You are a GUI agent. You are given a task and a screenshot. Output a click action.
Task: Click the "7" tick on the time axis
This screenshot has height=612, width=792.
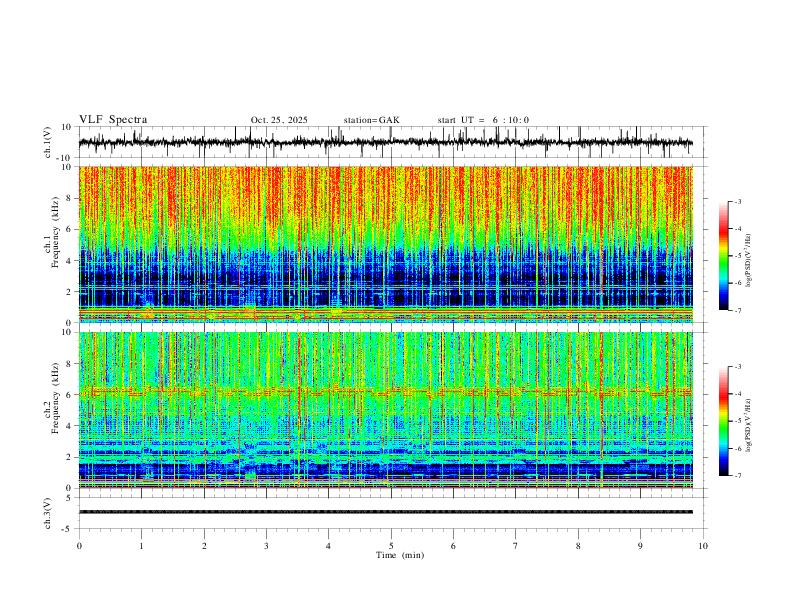click(x=516, y=546)
